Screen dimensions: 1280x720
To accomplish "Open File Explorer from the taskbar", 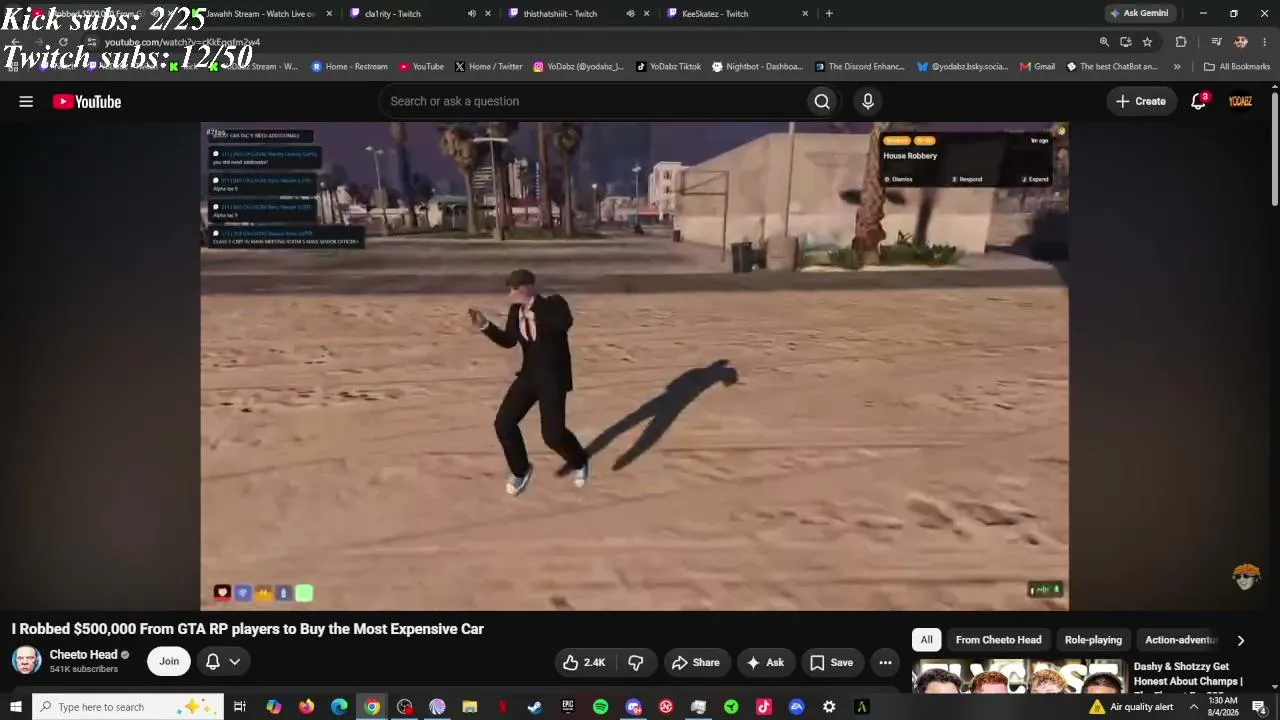I will (470, 707).
